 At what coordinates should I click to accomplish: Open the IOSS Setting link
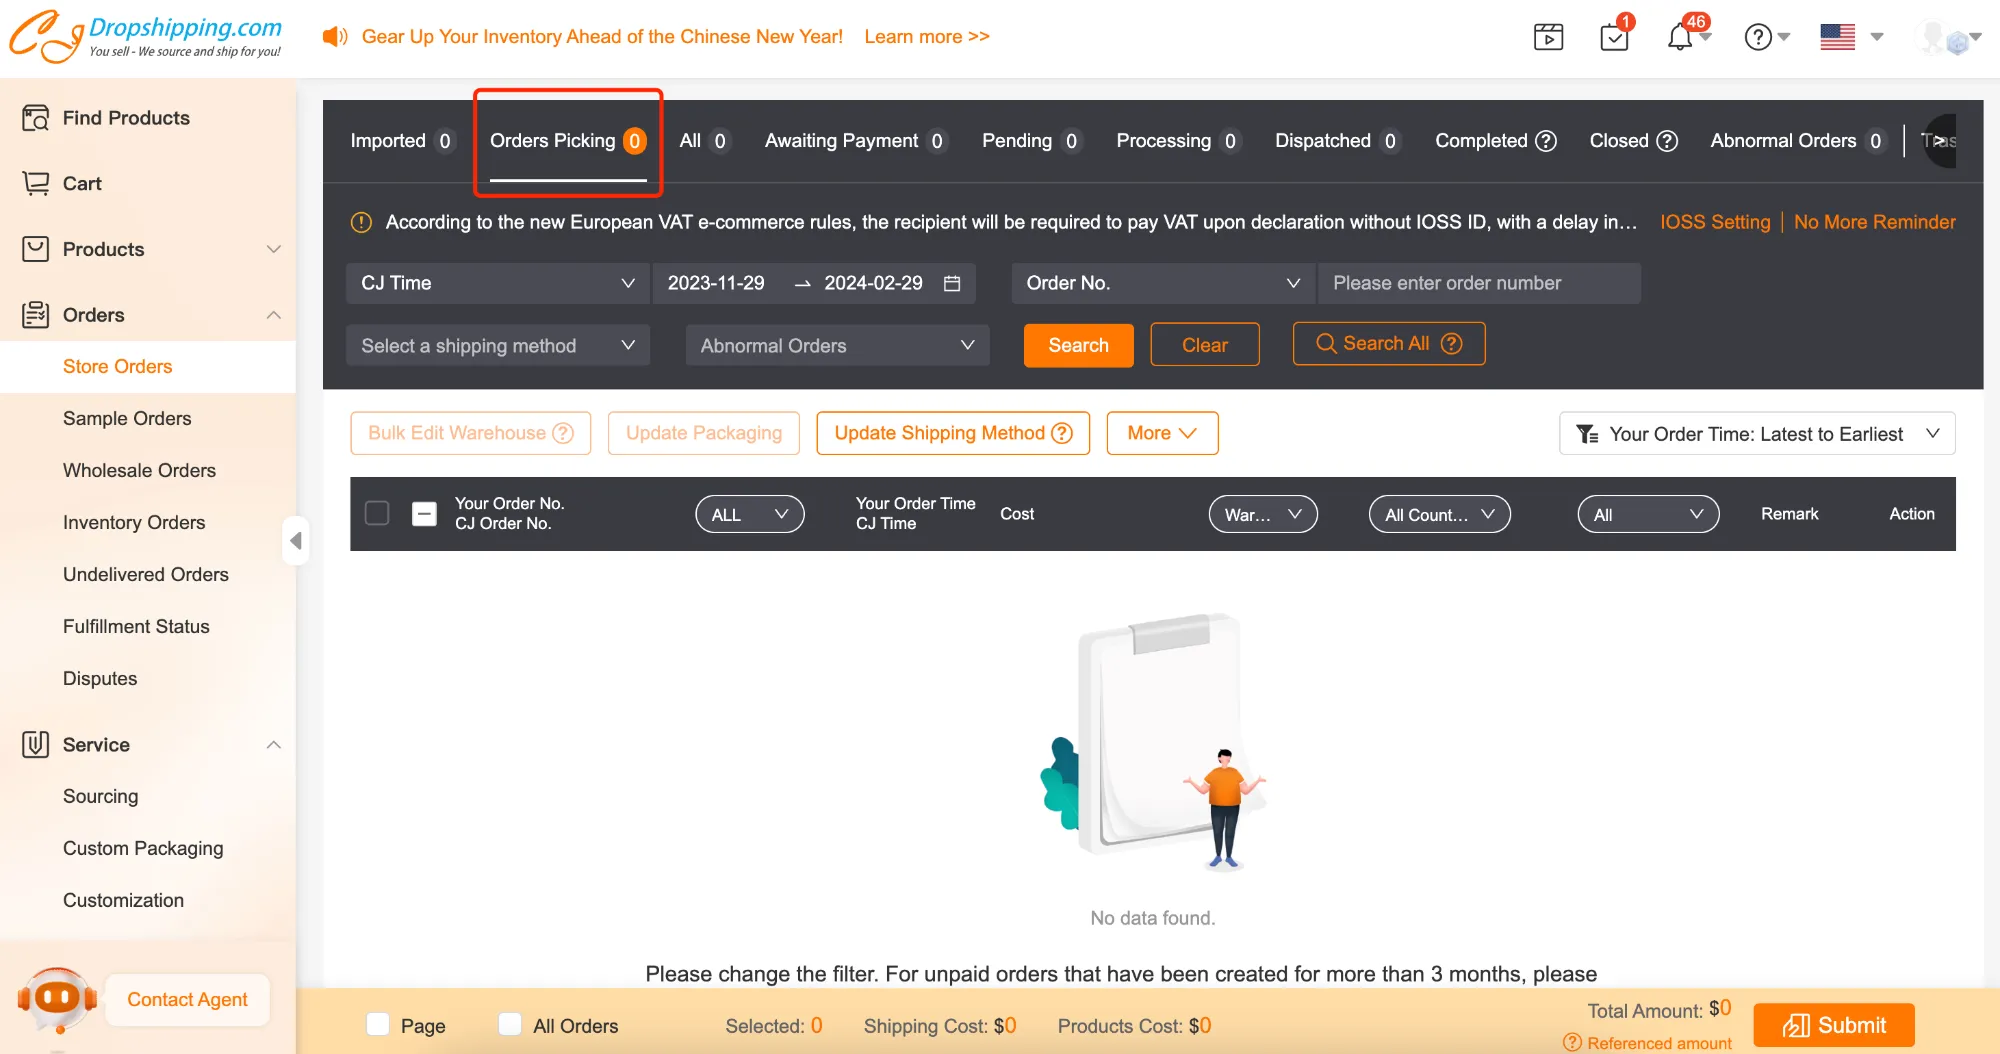[x=1714, y=222]
